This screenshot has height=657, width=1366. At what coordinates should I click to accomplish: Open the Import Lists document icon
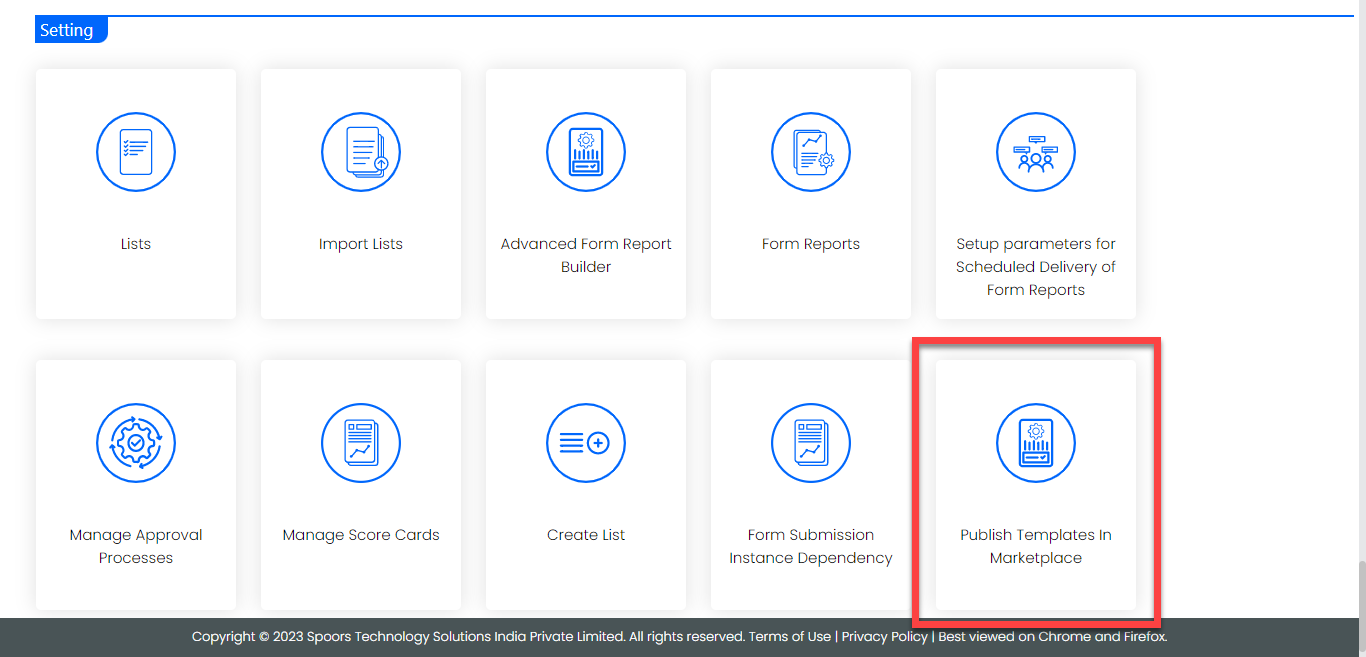tap(361, 152)
